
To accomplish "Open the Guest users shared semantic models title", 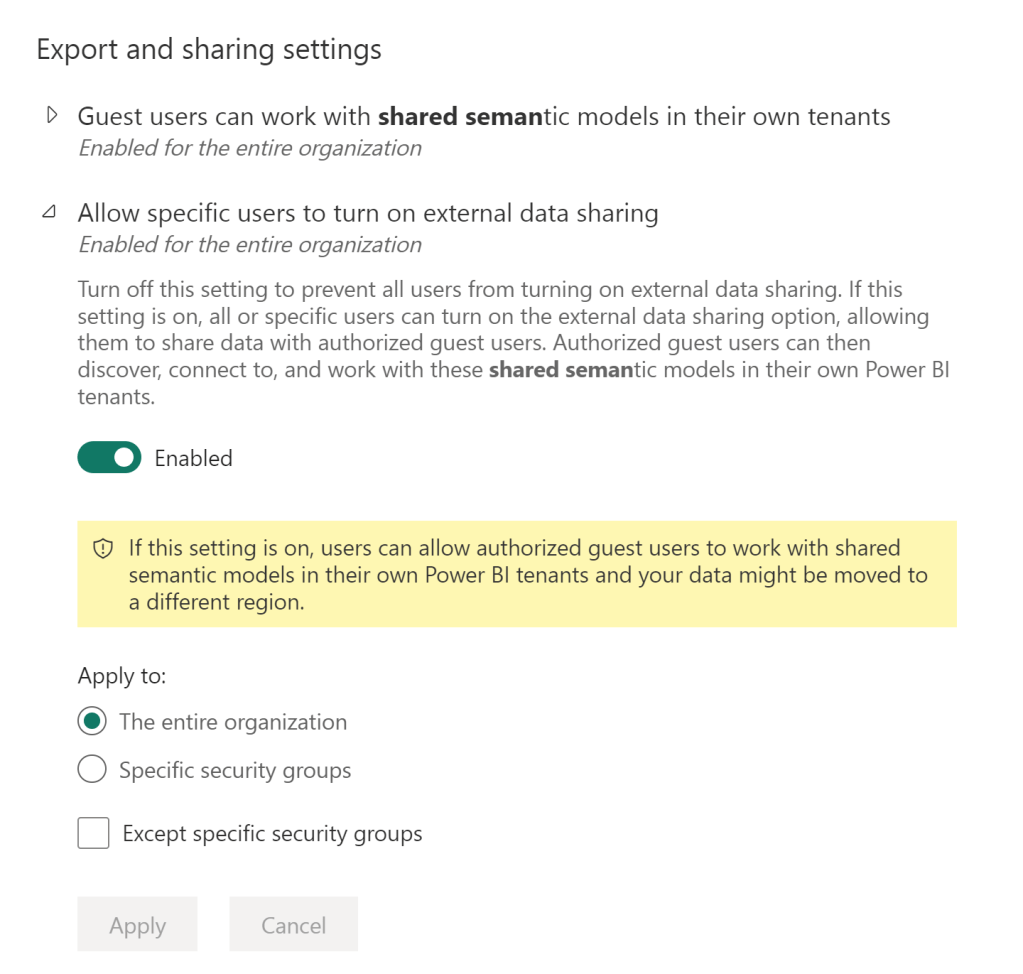I will [x=484, y=117].
